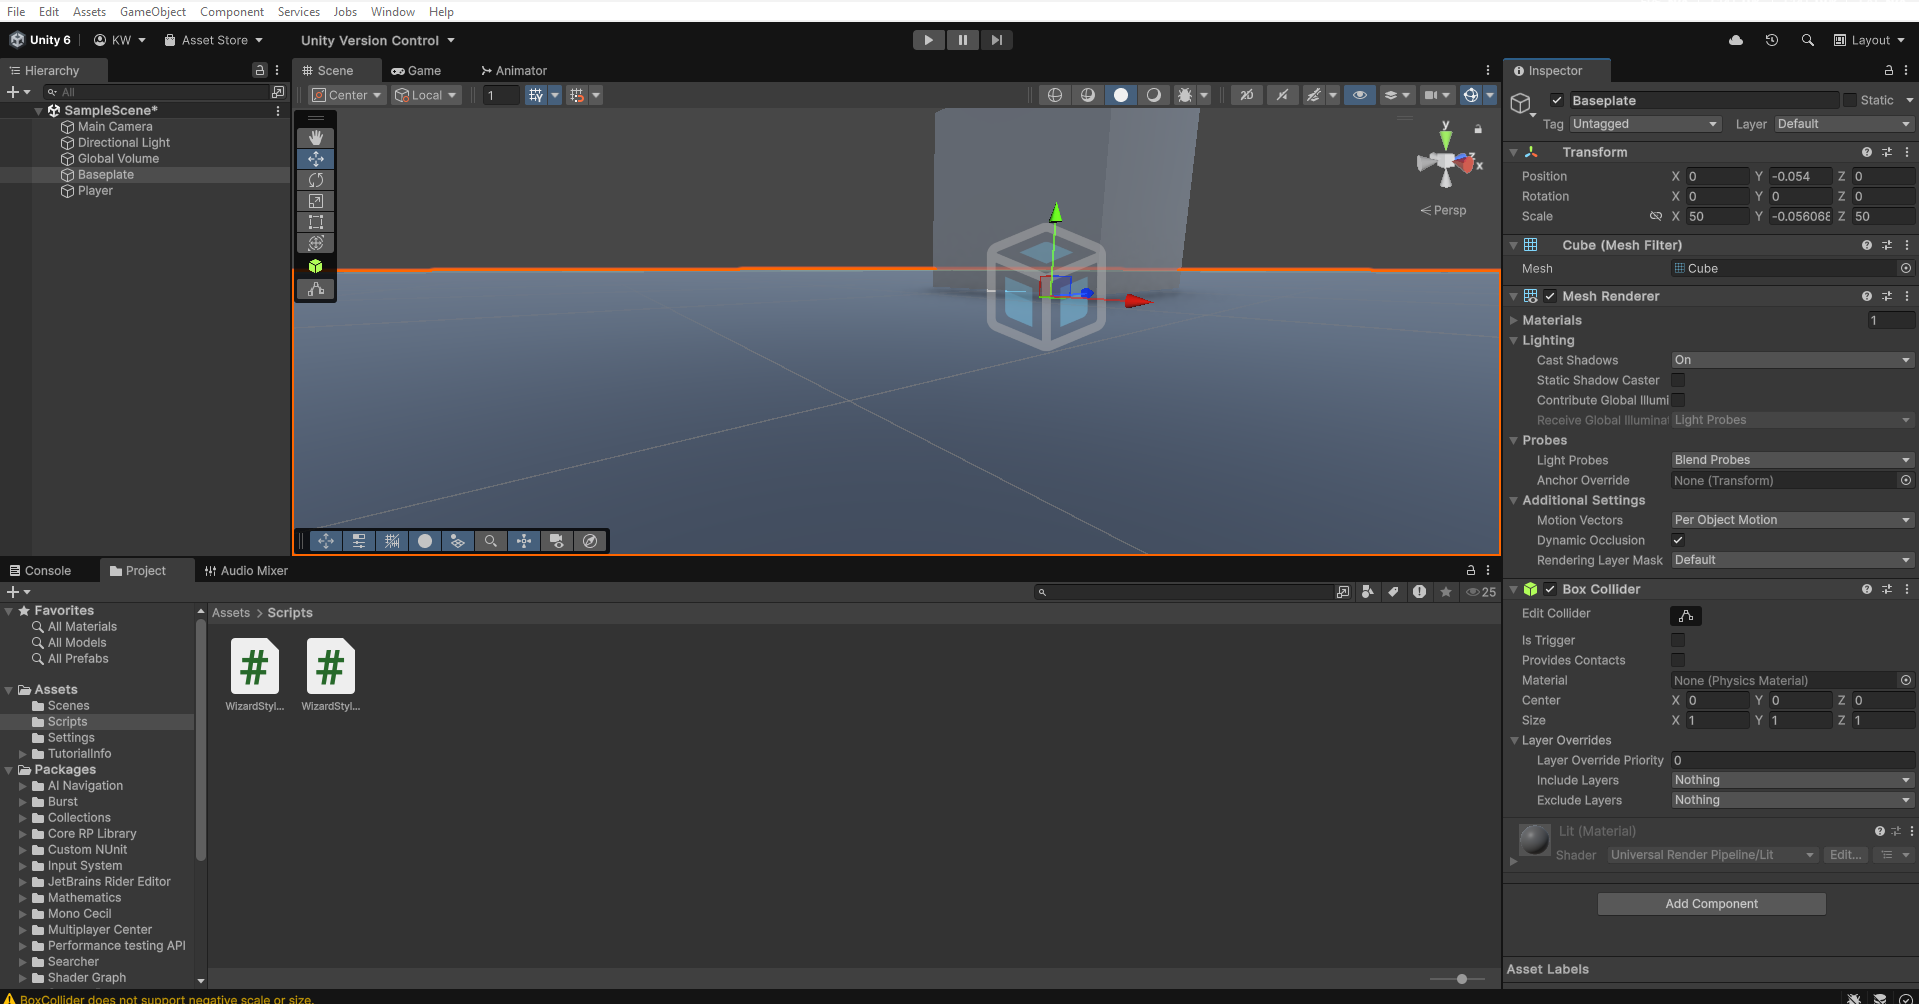
Task: Expand the Materials section
Action: (1514, 320)
